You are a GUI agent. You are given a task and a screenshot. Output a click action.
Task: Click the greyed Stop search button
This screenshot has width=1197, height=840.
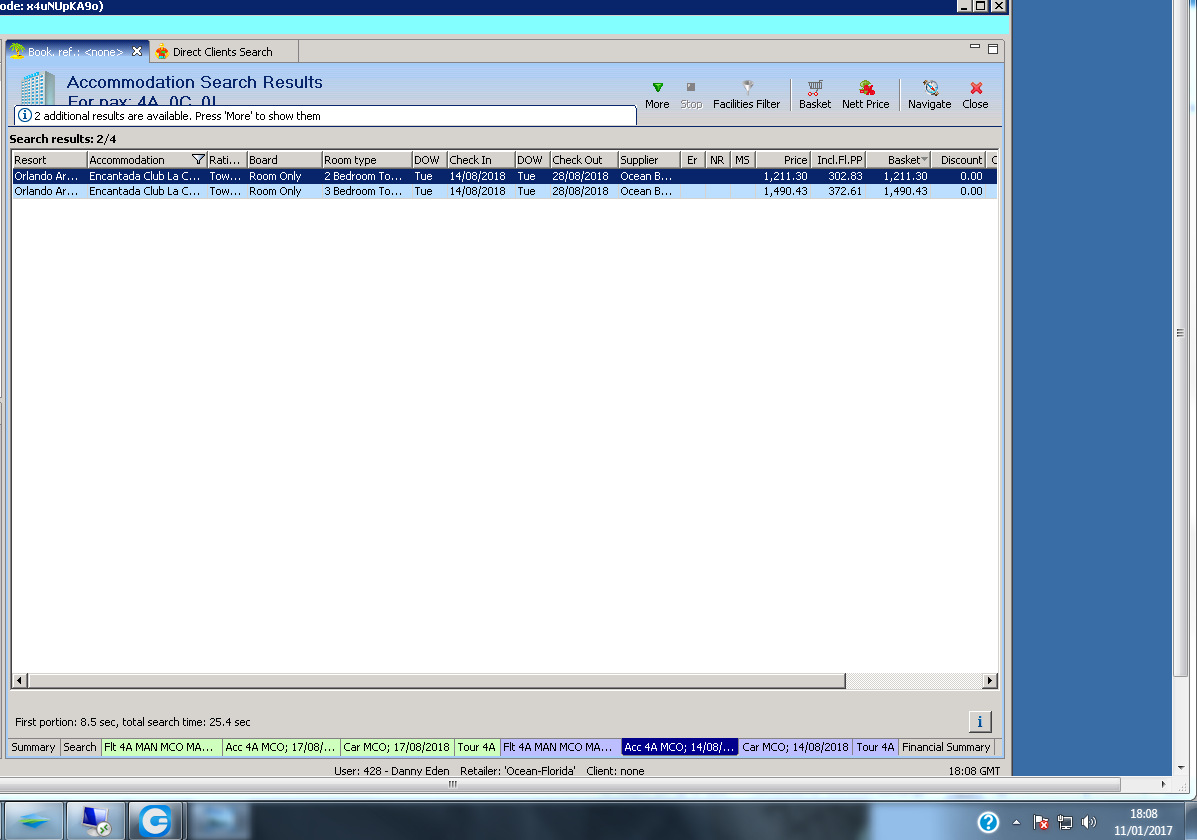[691, 95]
